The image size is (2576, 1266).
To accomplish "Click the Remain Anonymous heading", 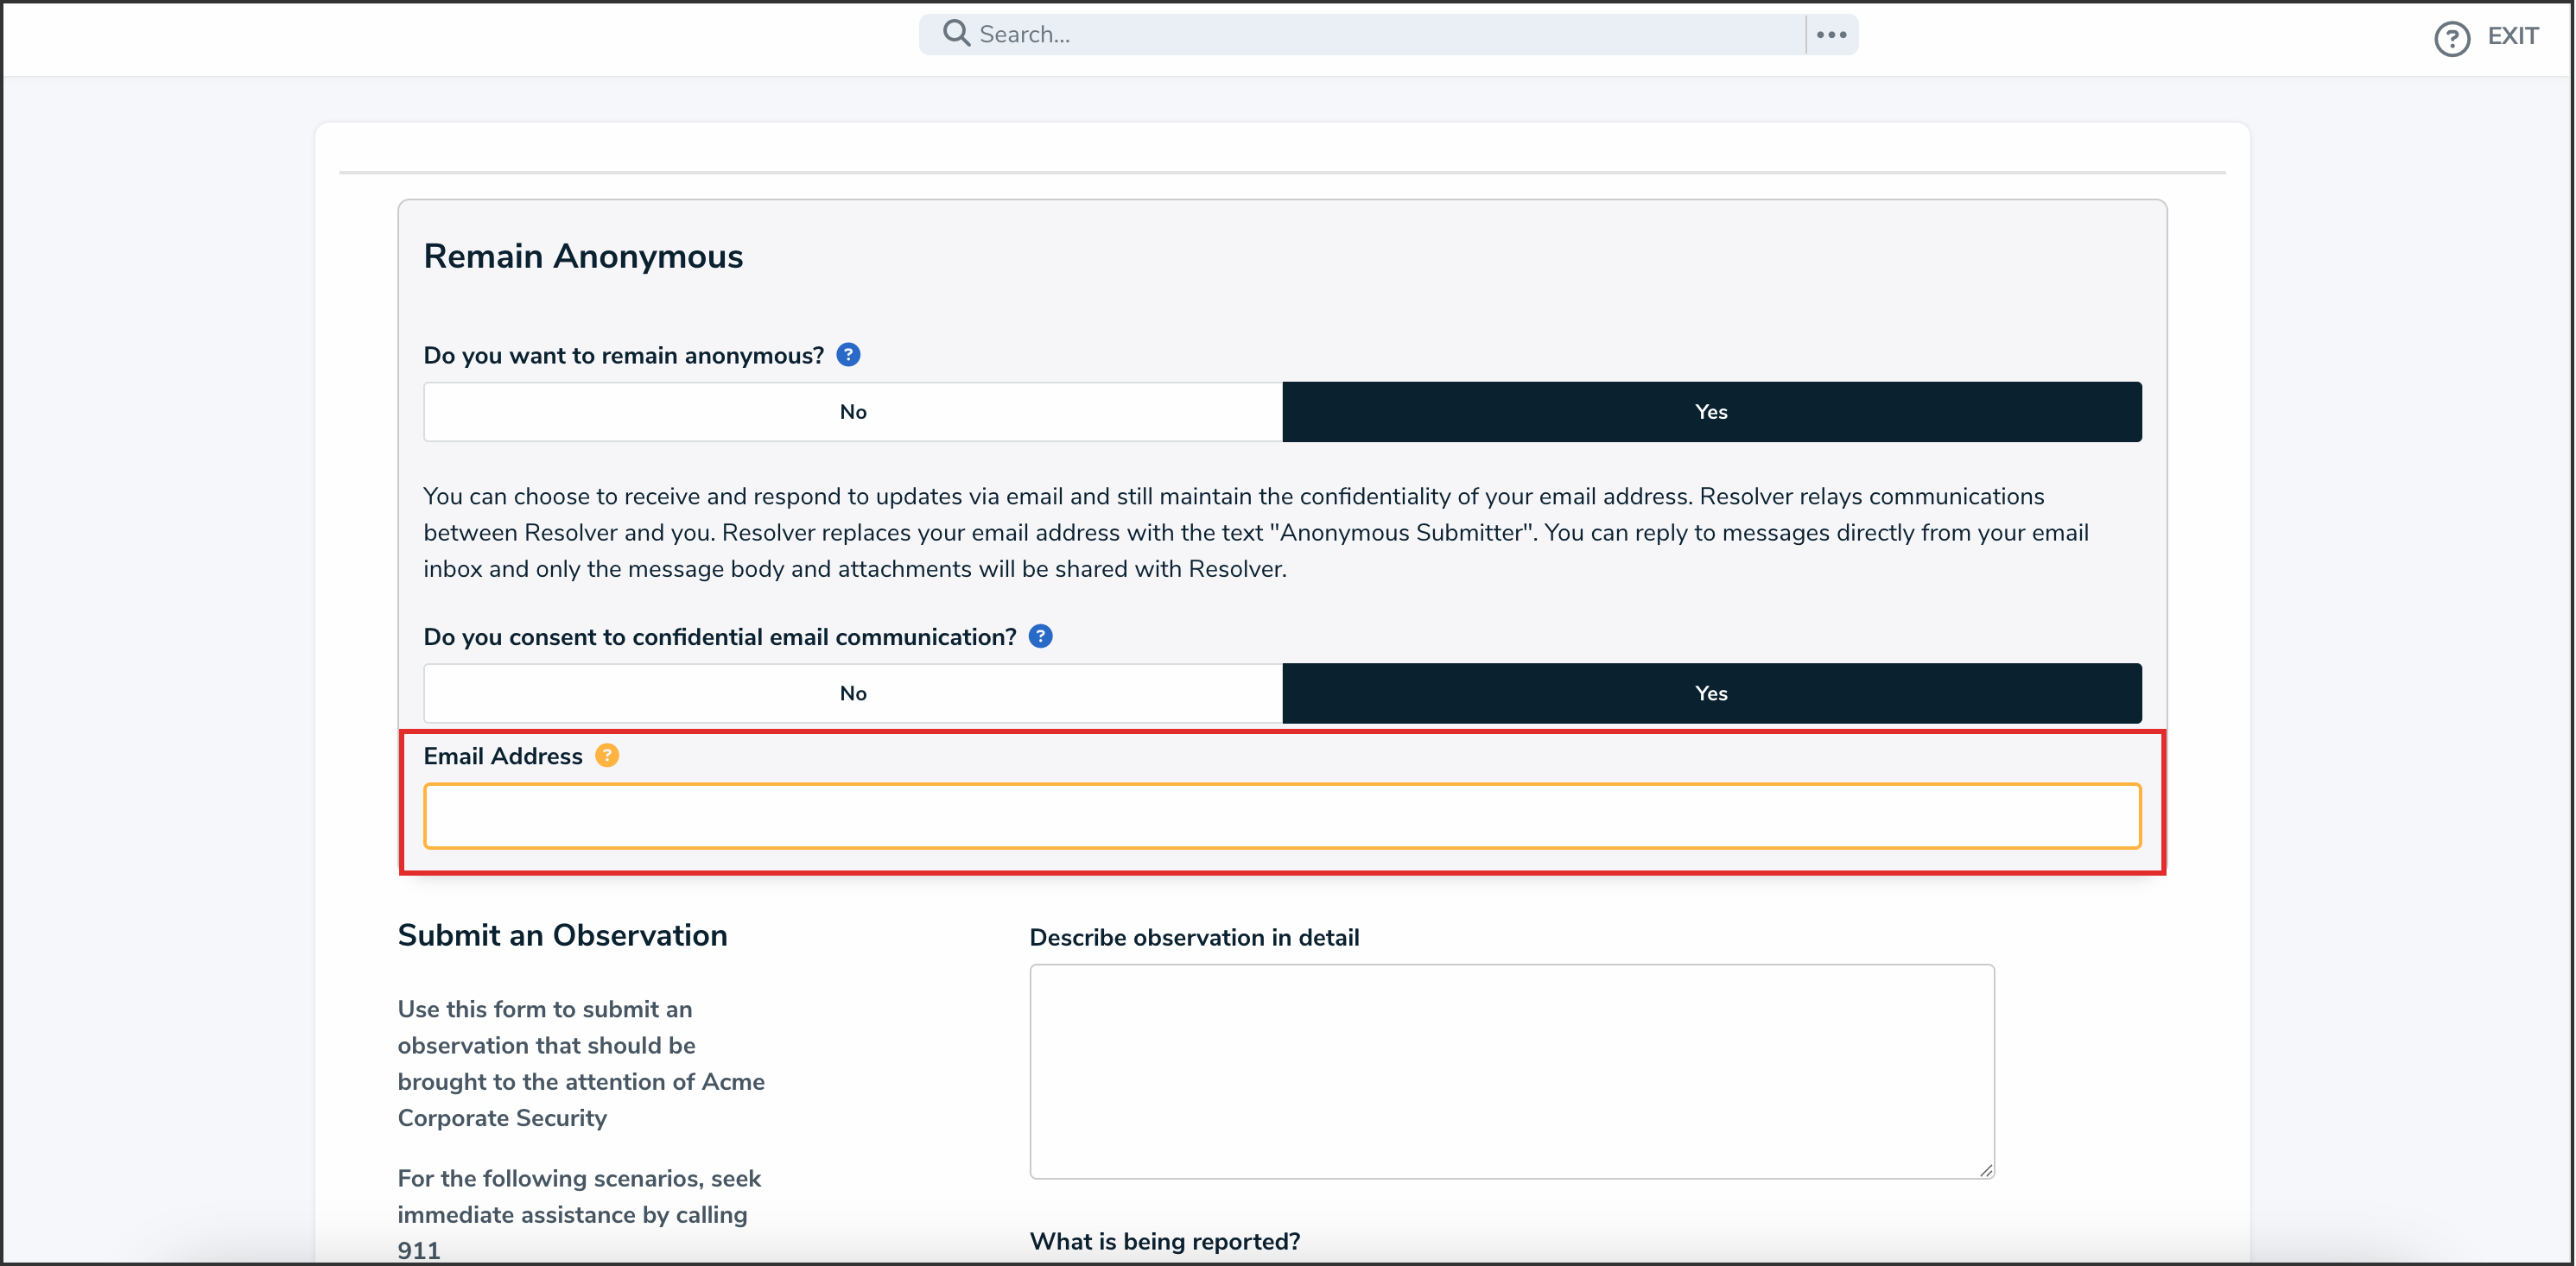I will point(582,256).
